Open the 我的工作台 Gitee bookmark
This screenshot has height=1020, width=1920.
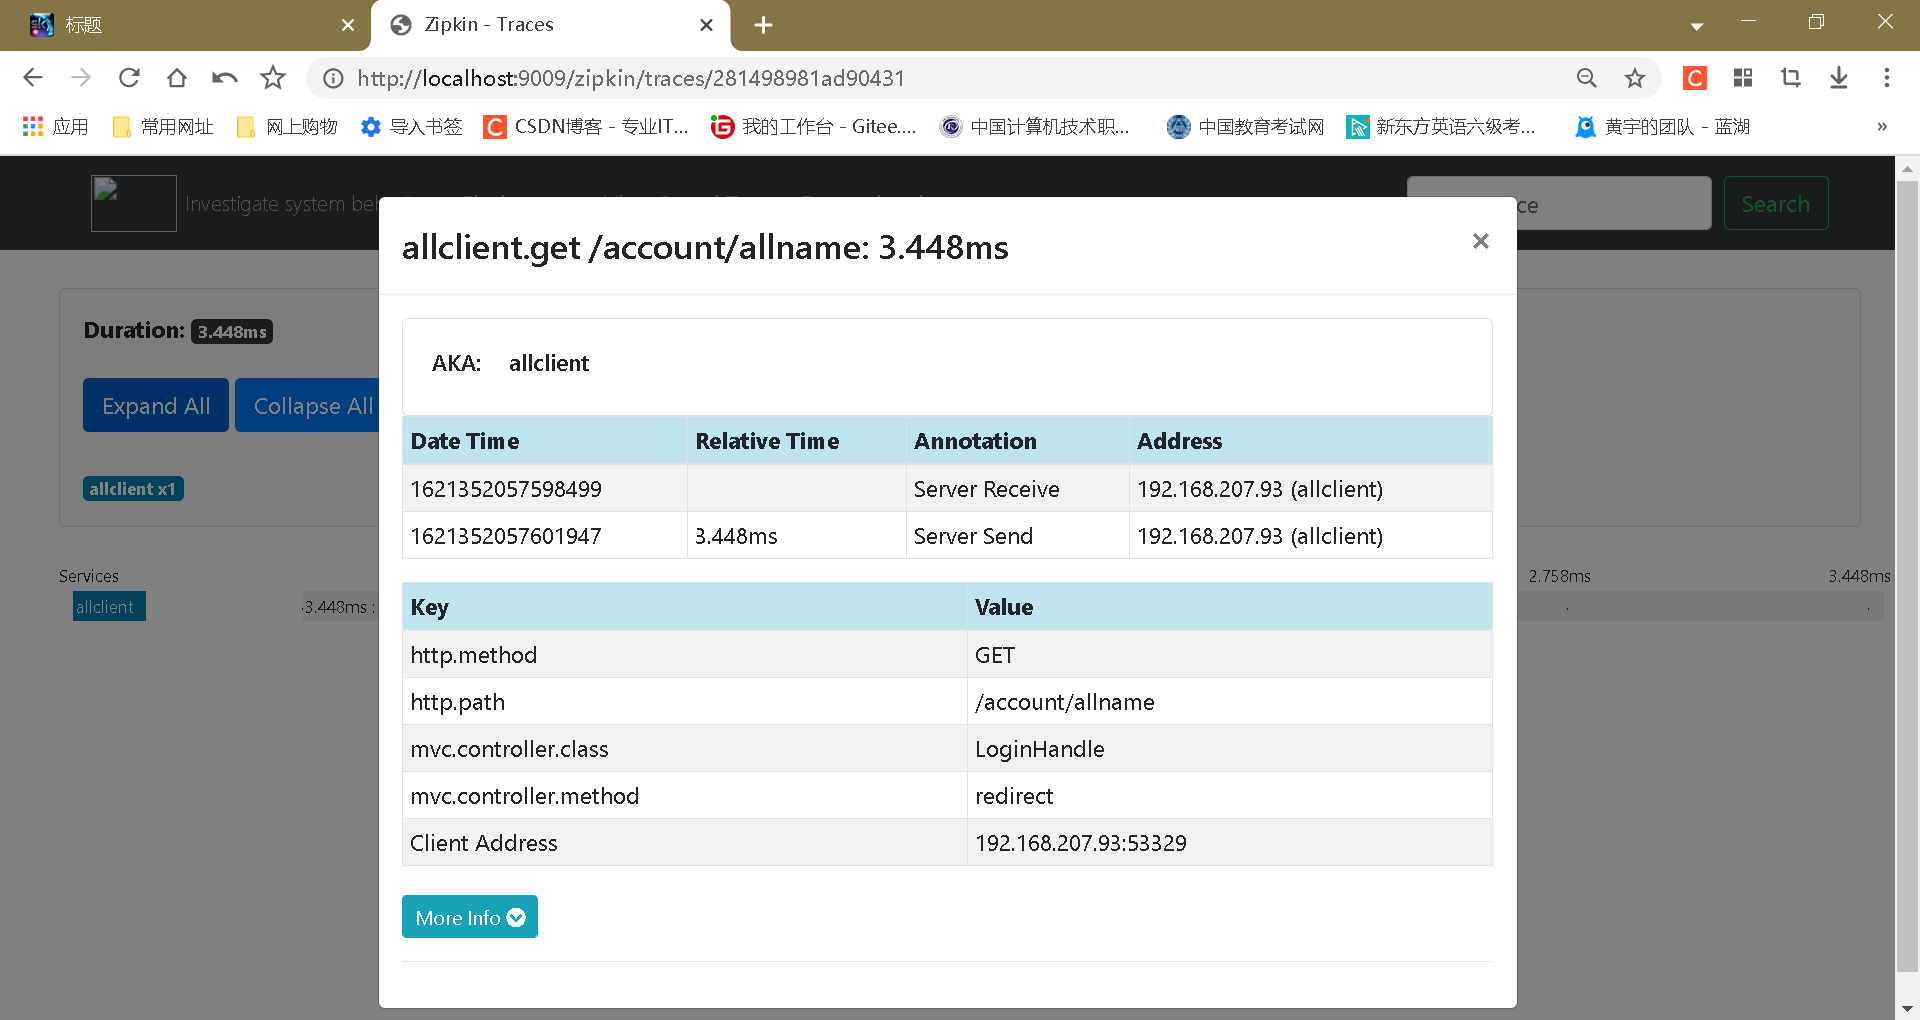point(814,126)
